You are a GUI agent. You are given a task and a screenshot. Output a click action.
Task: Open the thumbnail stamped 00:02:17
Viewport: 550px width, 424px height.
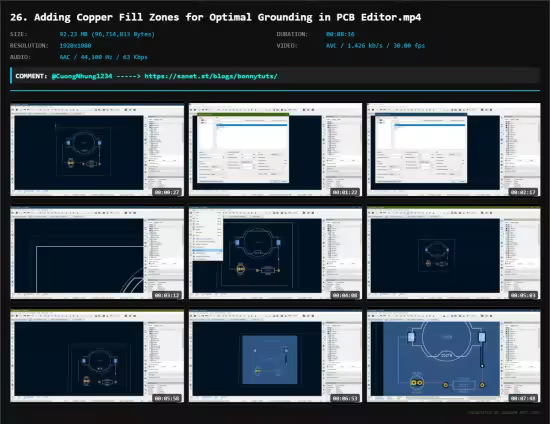454,150
